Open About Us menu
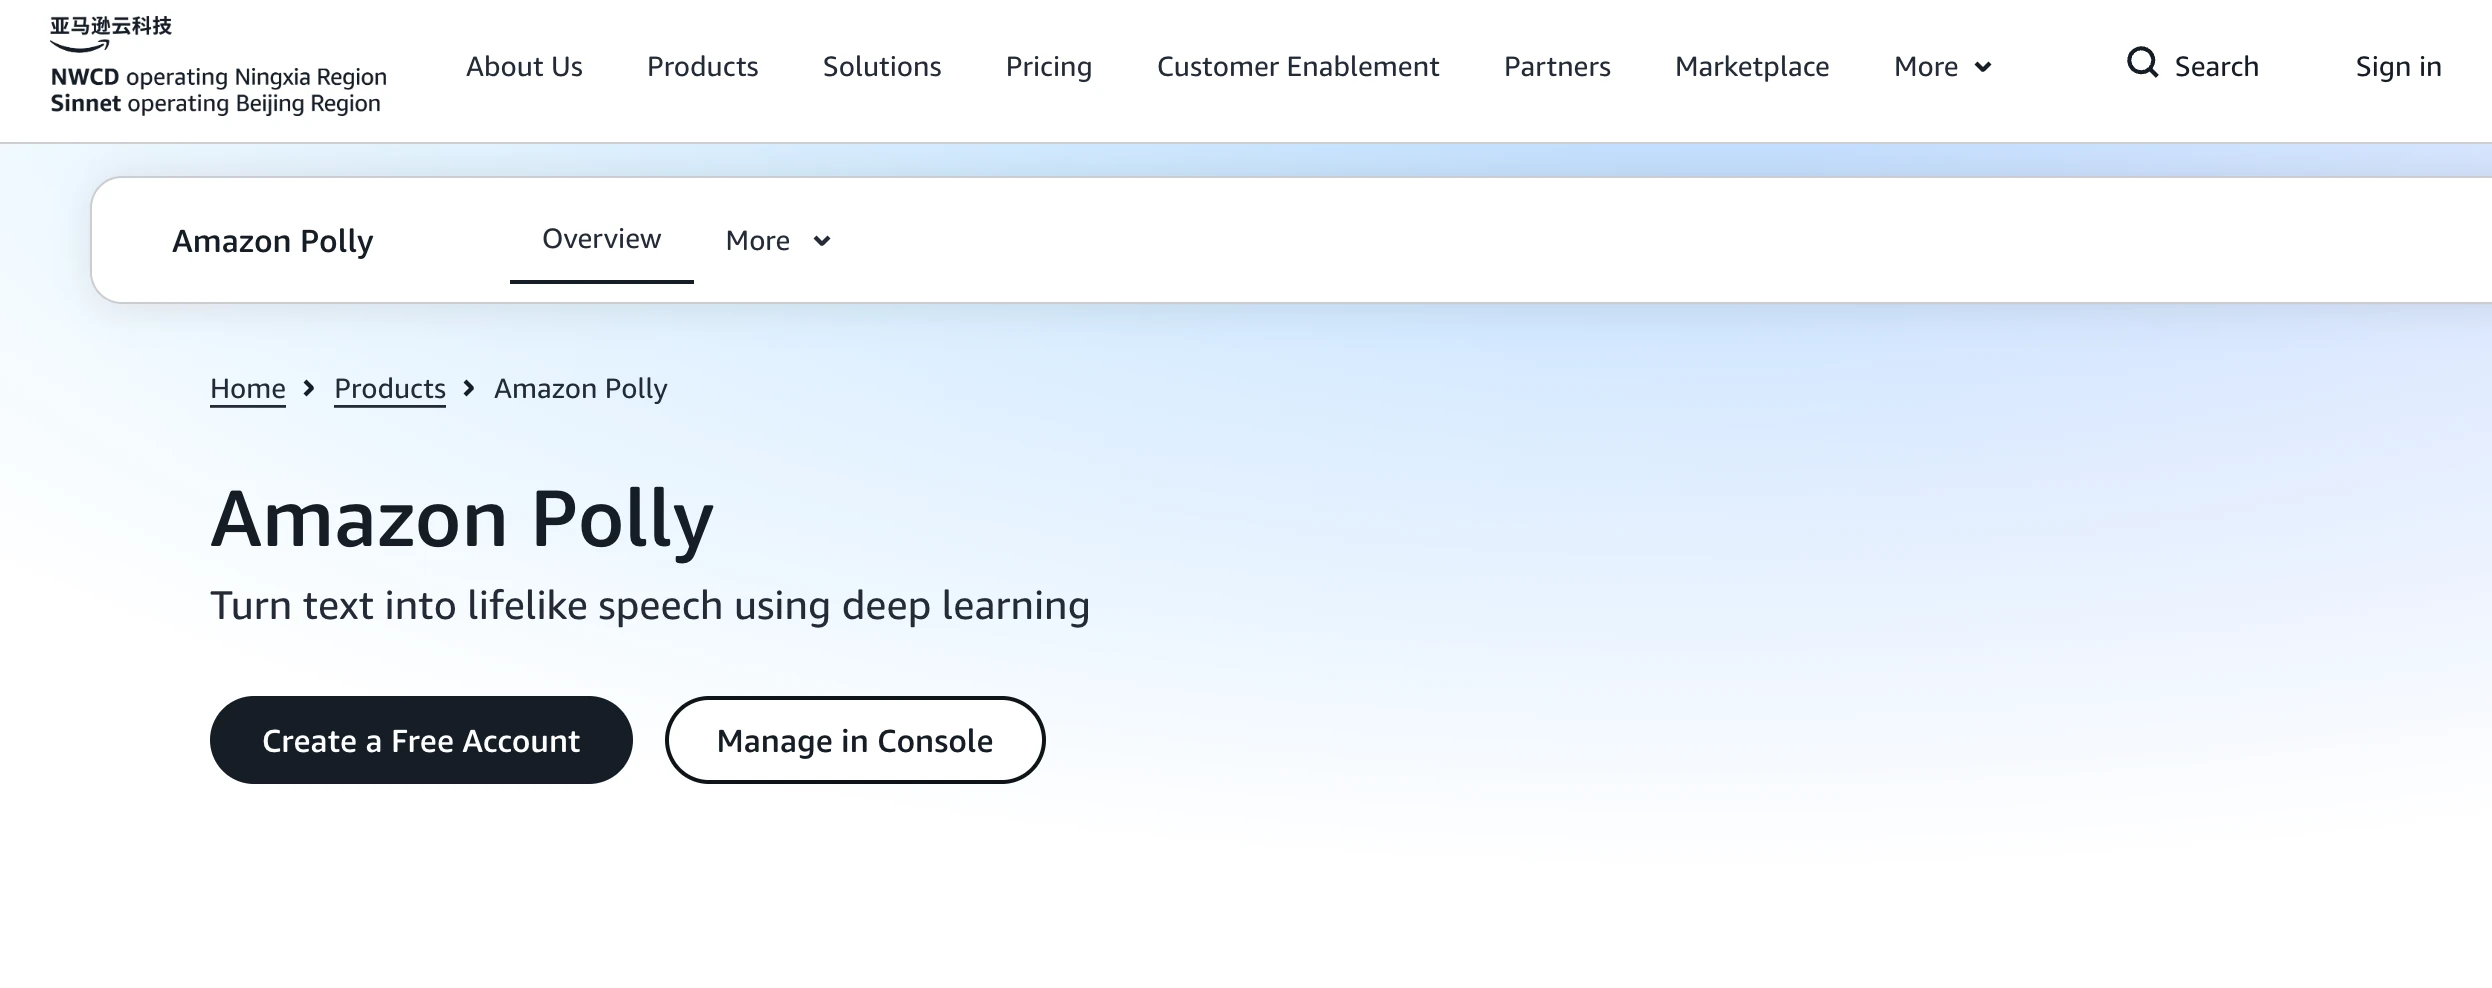Image resolution: width=2492 pixels, height=988 pixels. pyautogui.click(x=524, y=66)
